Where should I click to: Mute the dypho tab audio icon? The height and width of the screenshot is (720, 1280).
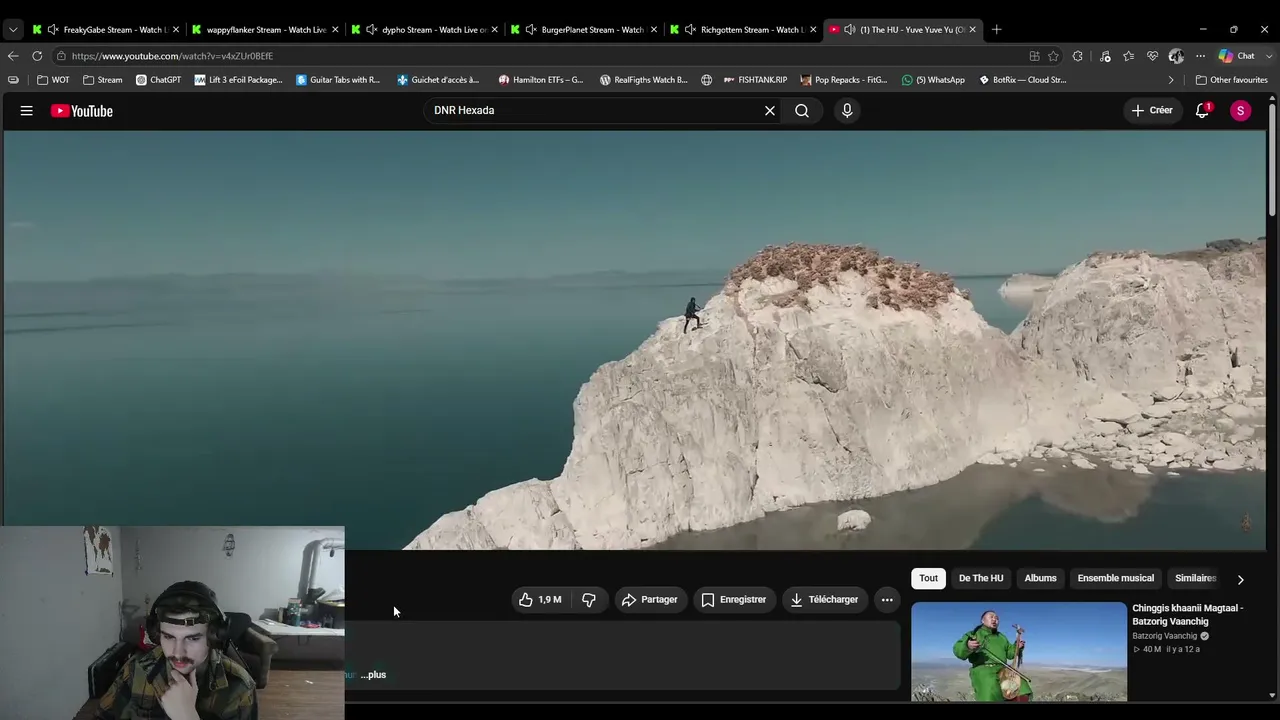point(372,30)
